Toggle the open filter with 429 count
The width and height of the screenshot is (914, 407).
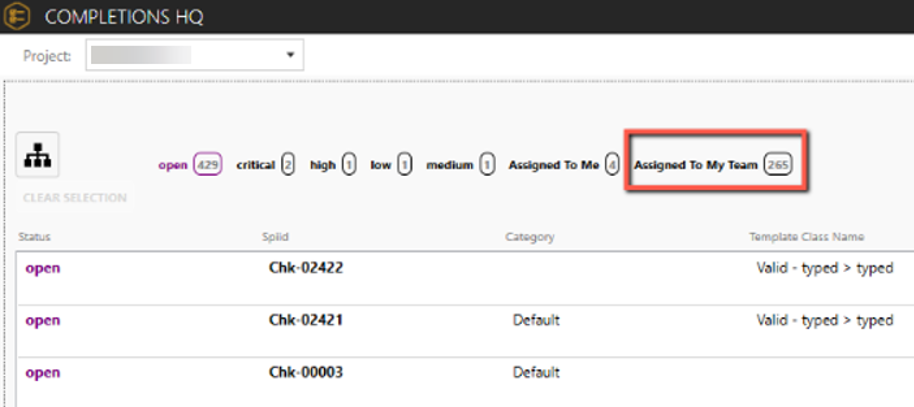[189, 165]
